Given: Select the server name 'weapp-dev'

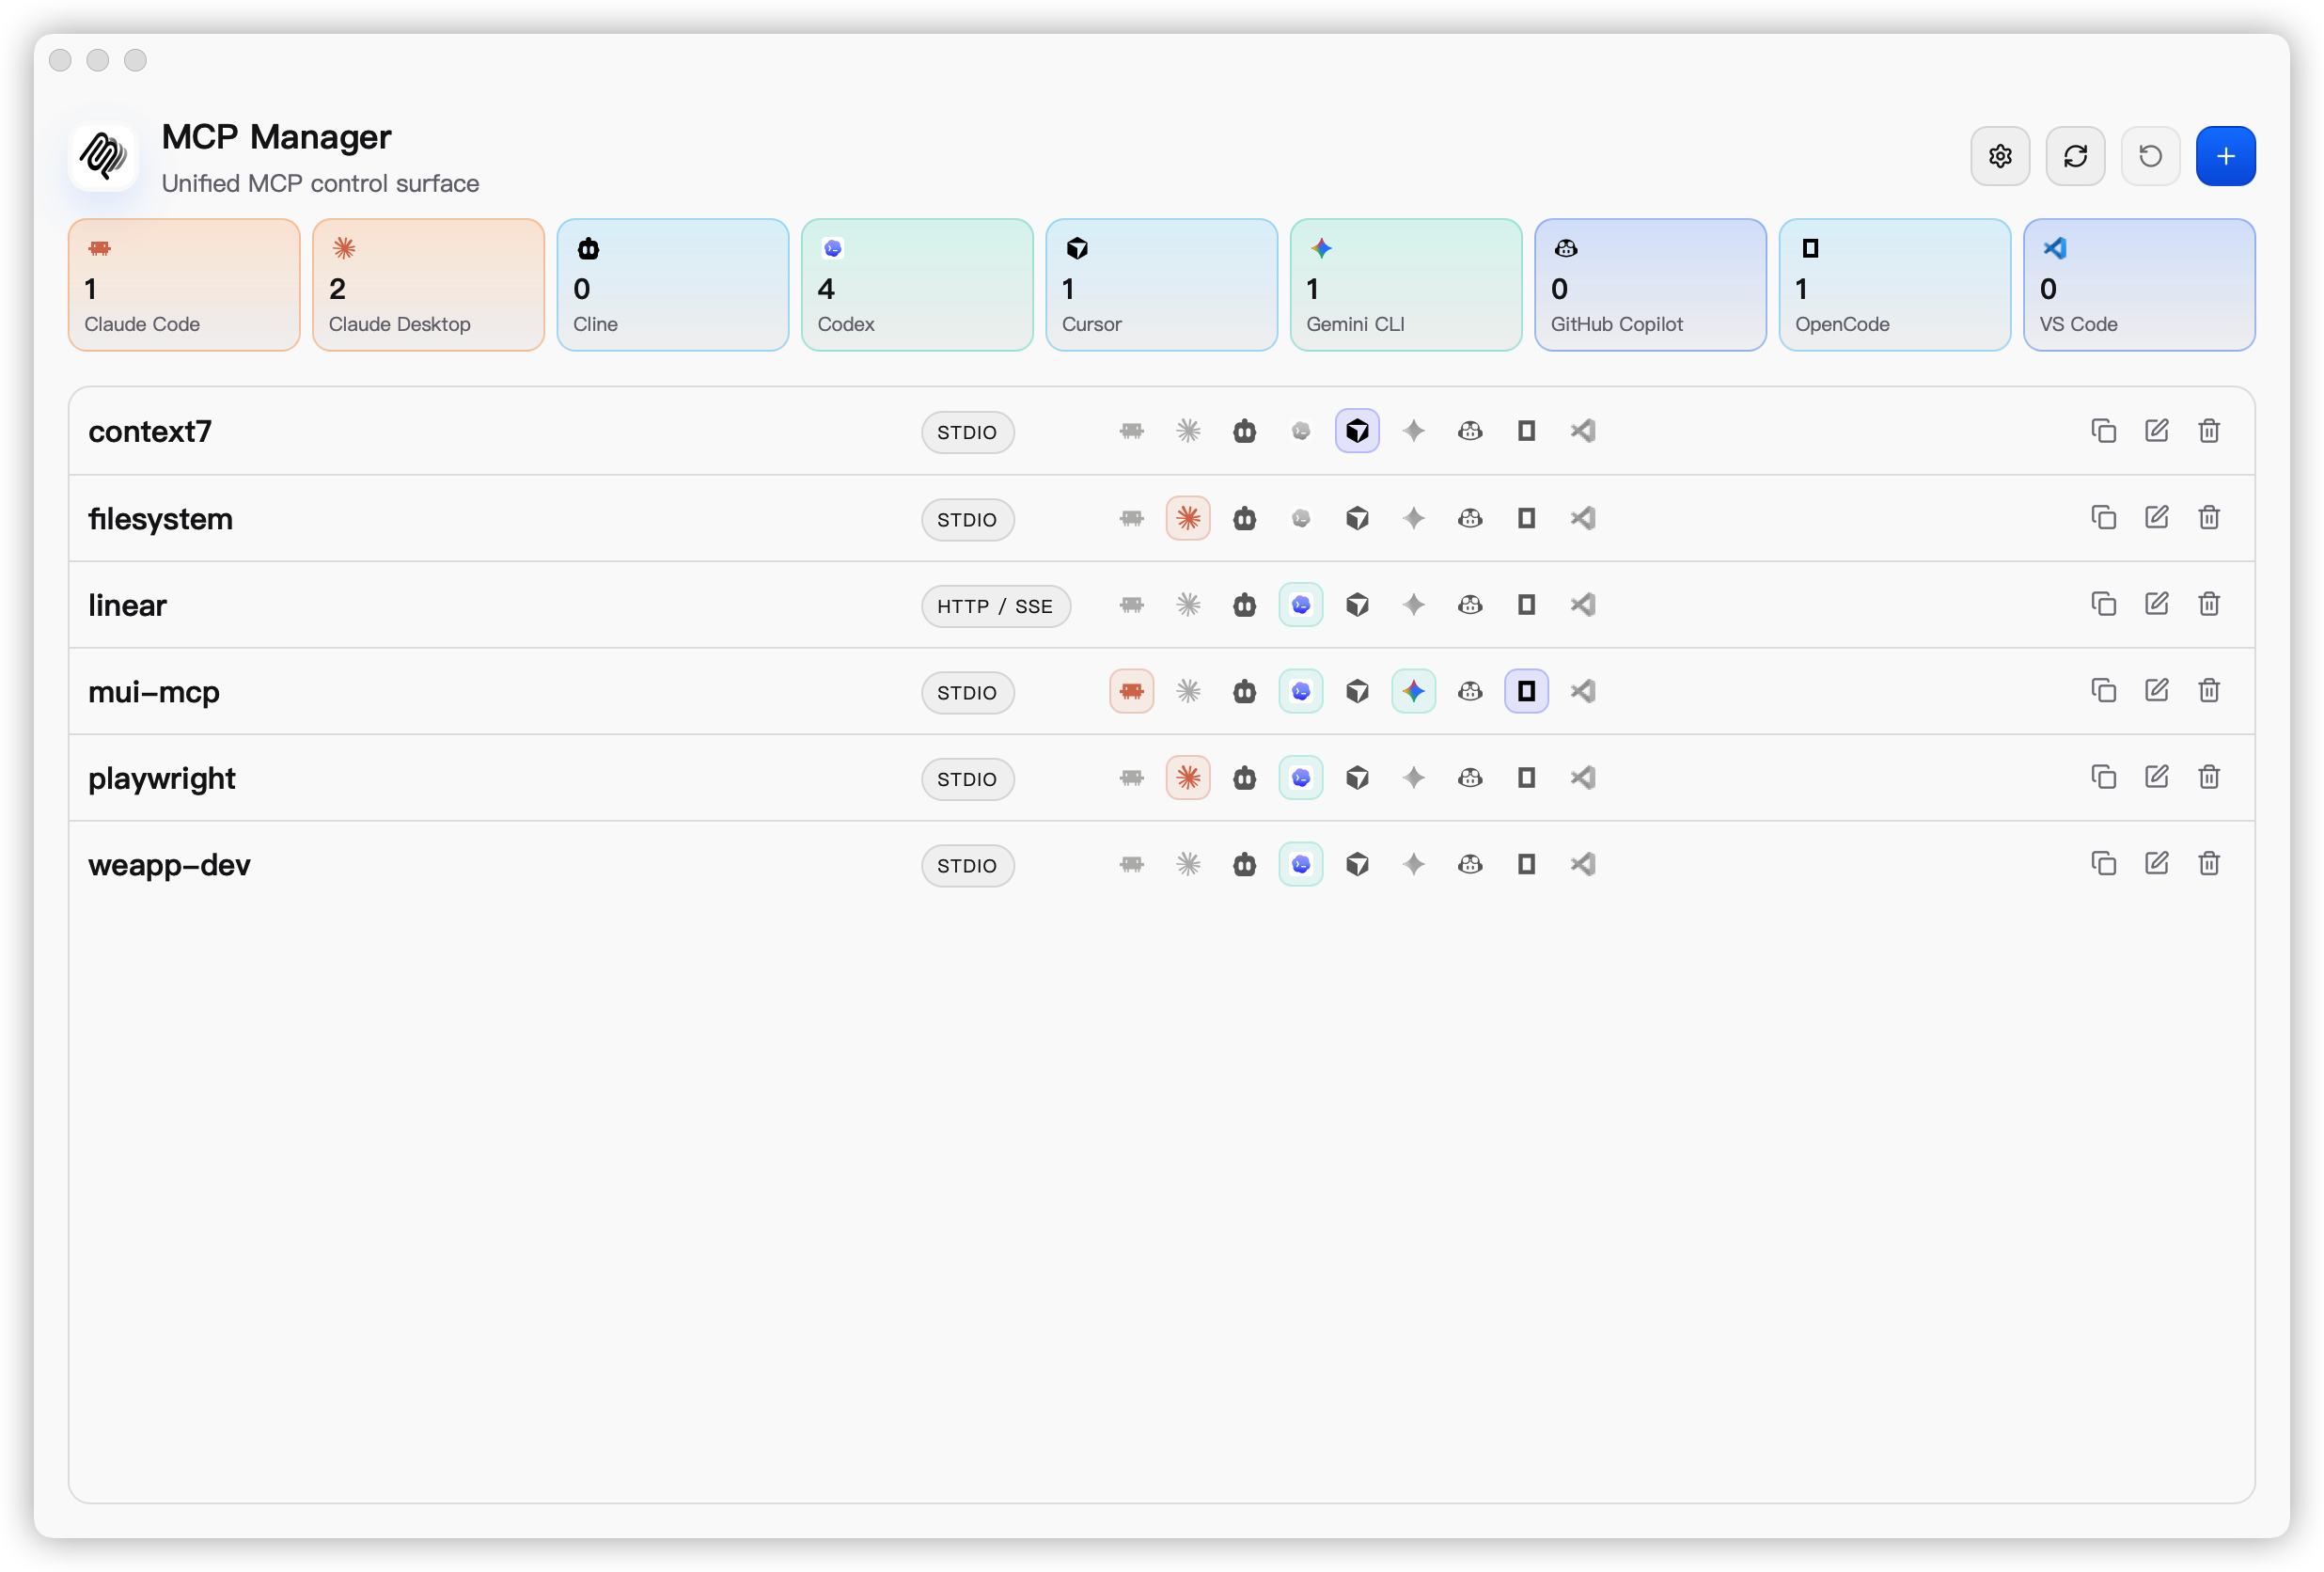Looking at the screenshot, I should tap(169, 865).
